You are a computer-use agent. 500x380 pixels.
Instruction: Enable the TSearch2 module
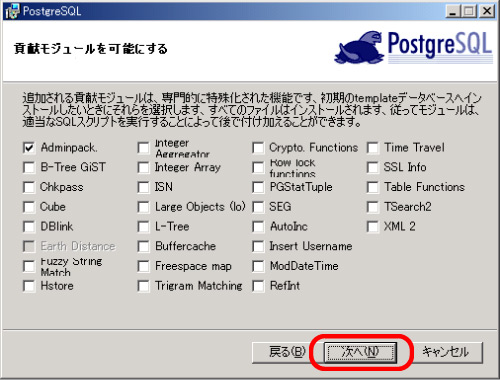coord(373,207)
